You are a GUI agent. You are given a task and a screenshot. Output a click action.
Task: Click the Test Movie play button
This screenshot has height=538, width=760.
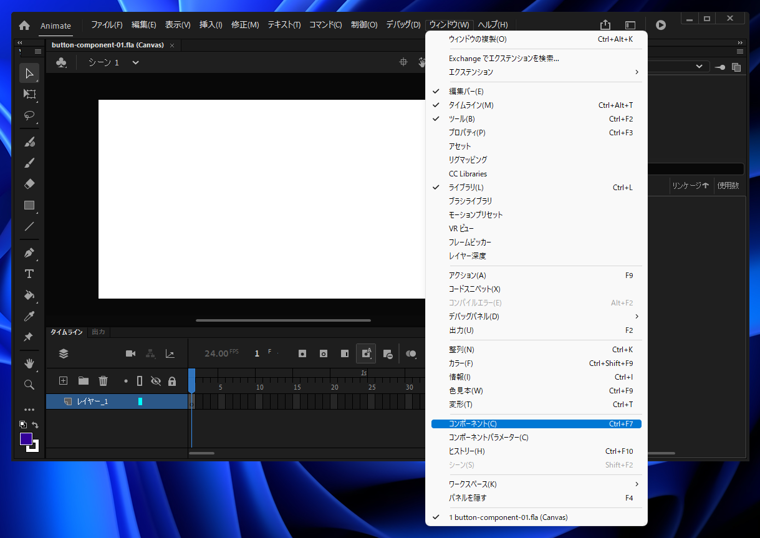pos(661,25)
